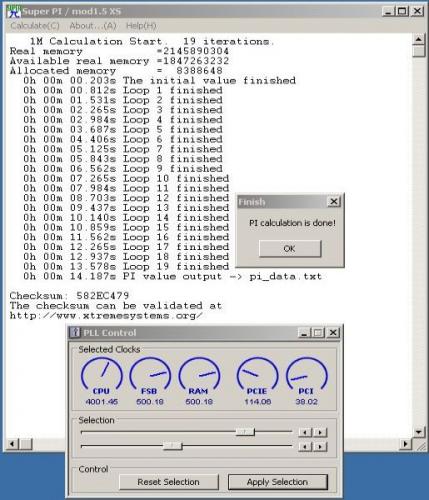Close the PLL Control window
The image size is (429, 500).
coord(333,333)
